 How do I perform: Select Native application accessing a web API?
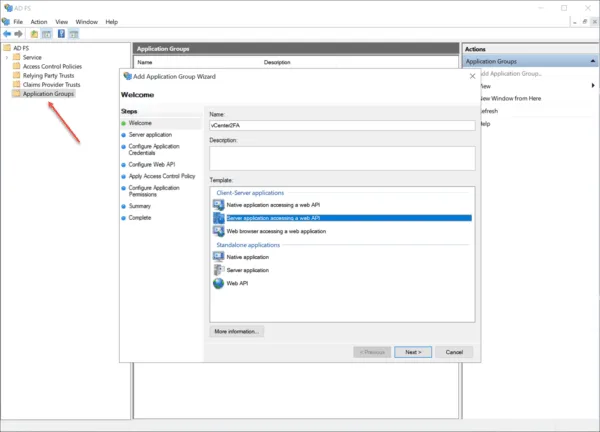coord(273,205)
